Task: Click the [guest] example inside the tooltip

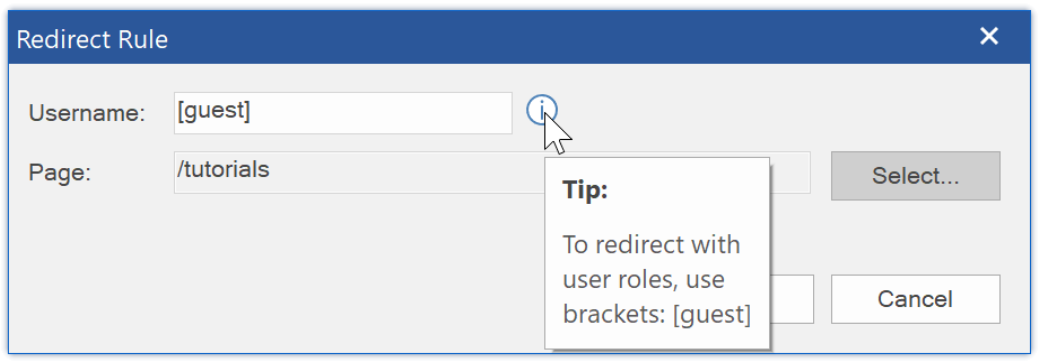Action: tap(712, 315)
